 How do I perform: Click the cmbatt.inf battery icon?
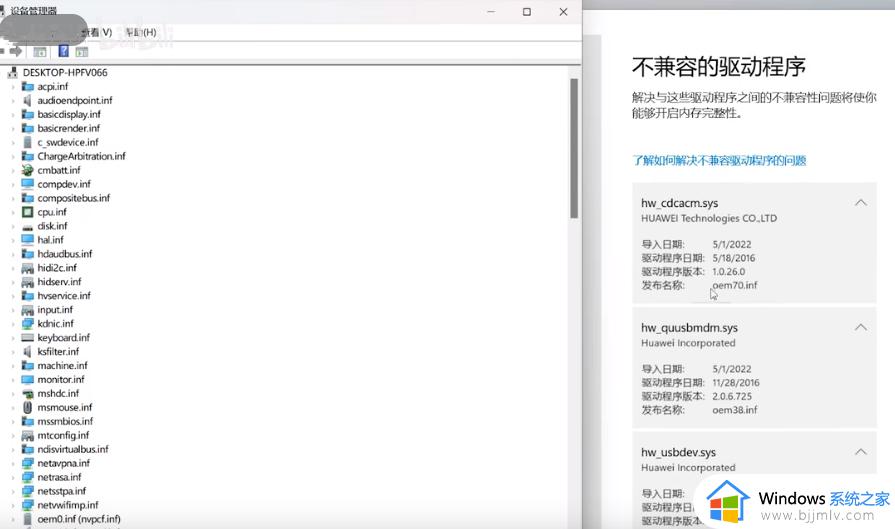28,171
